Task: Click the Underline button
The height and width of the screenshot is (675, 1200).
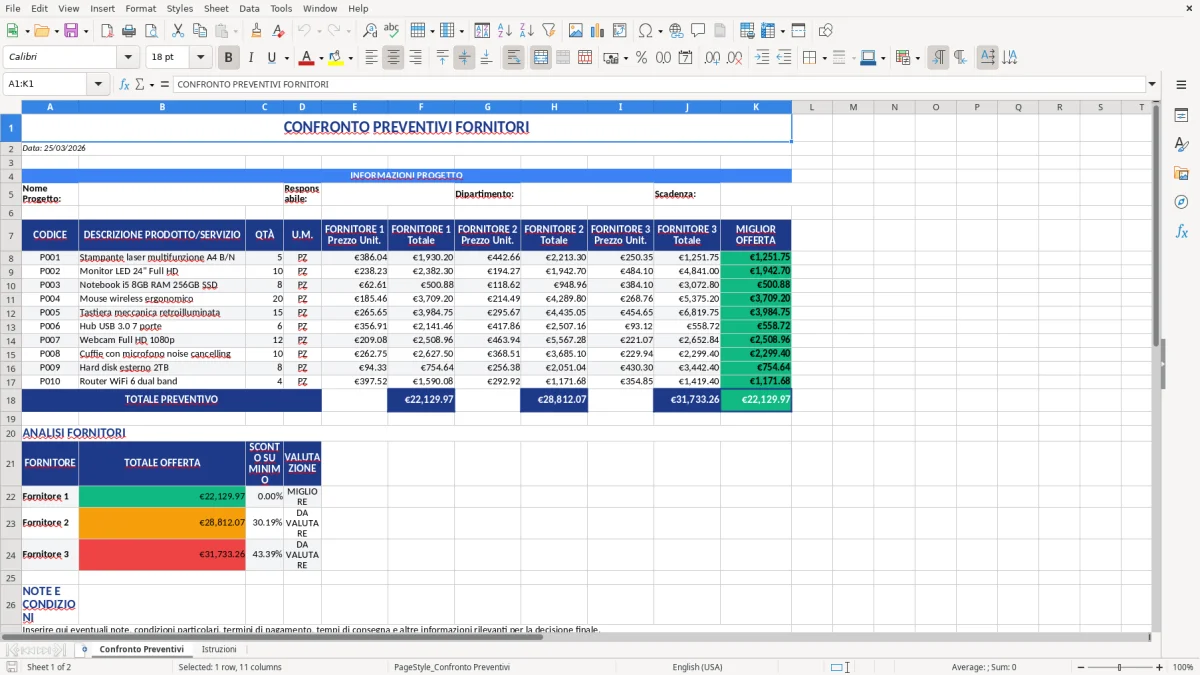Action: (x=270, y=57)
